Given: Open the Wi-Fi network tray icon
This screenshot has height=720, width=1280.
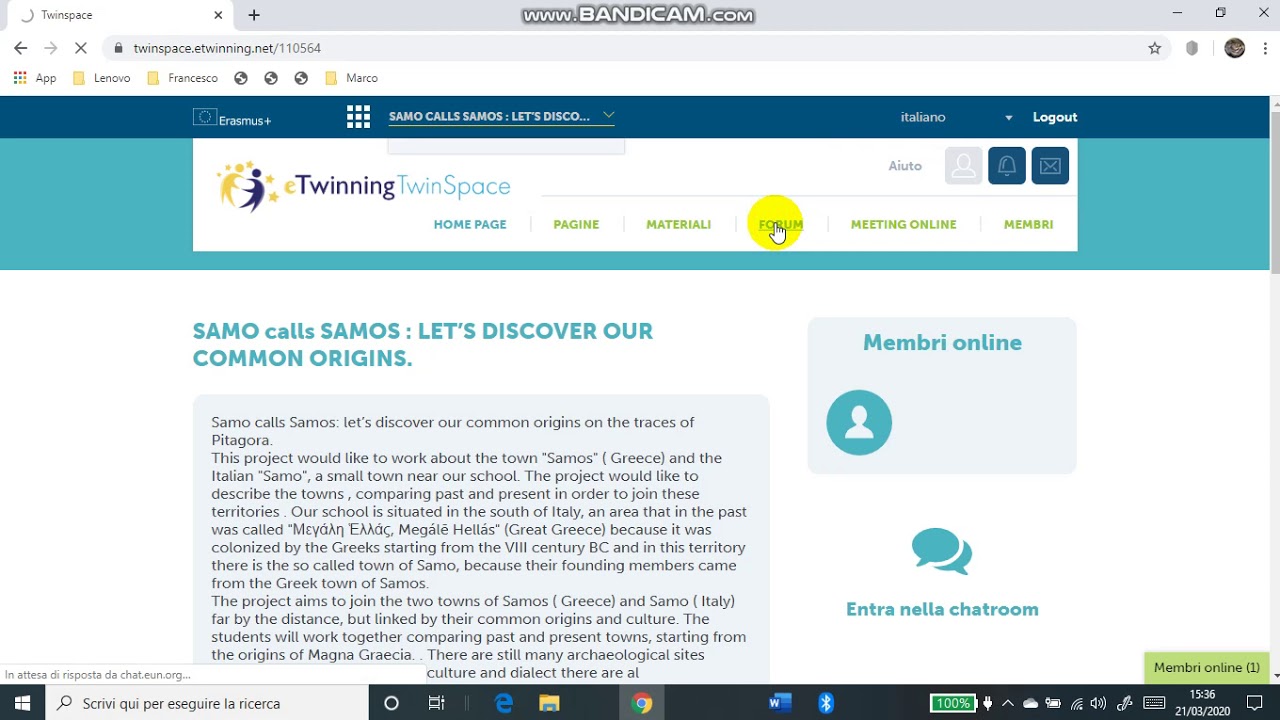Looking at the screenshot, I should click(1076, 703).
